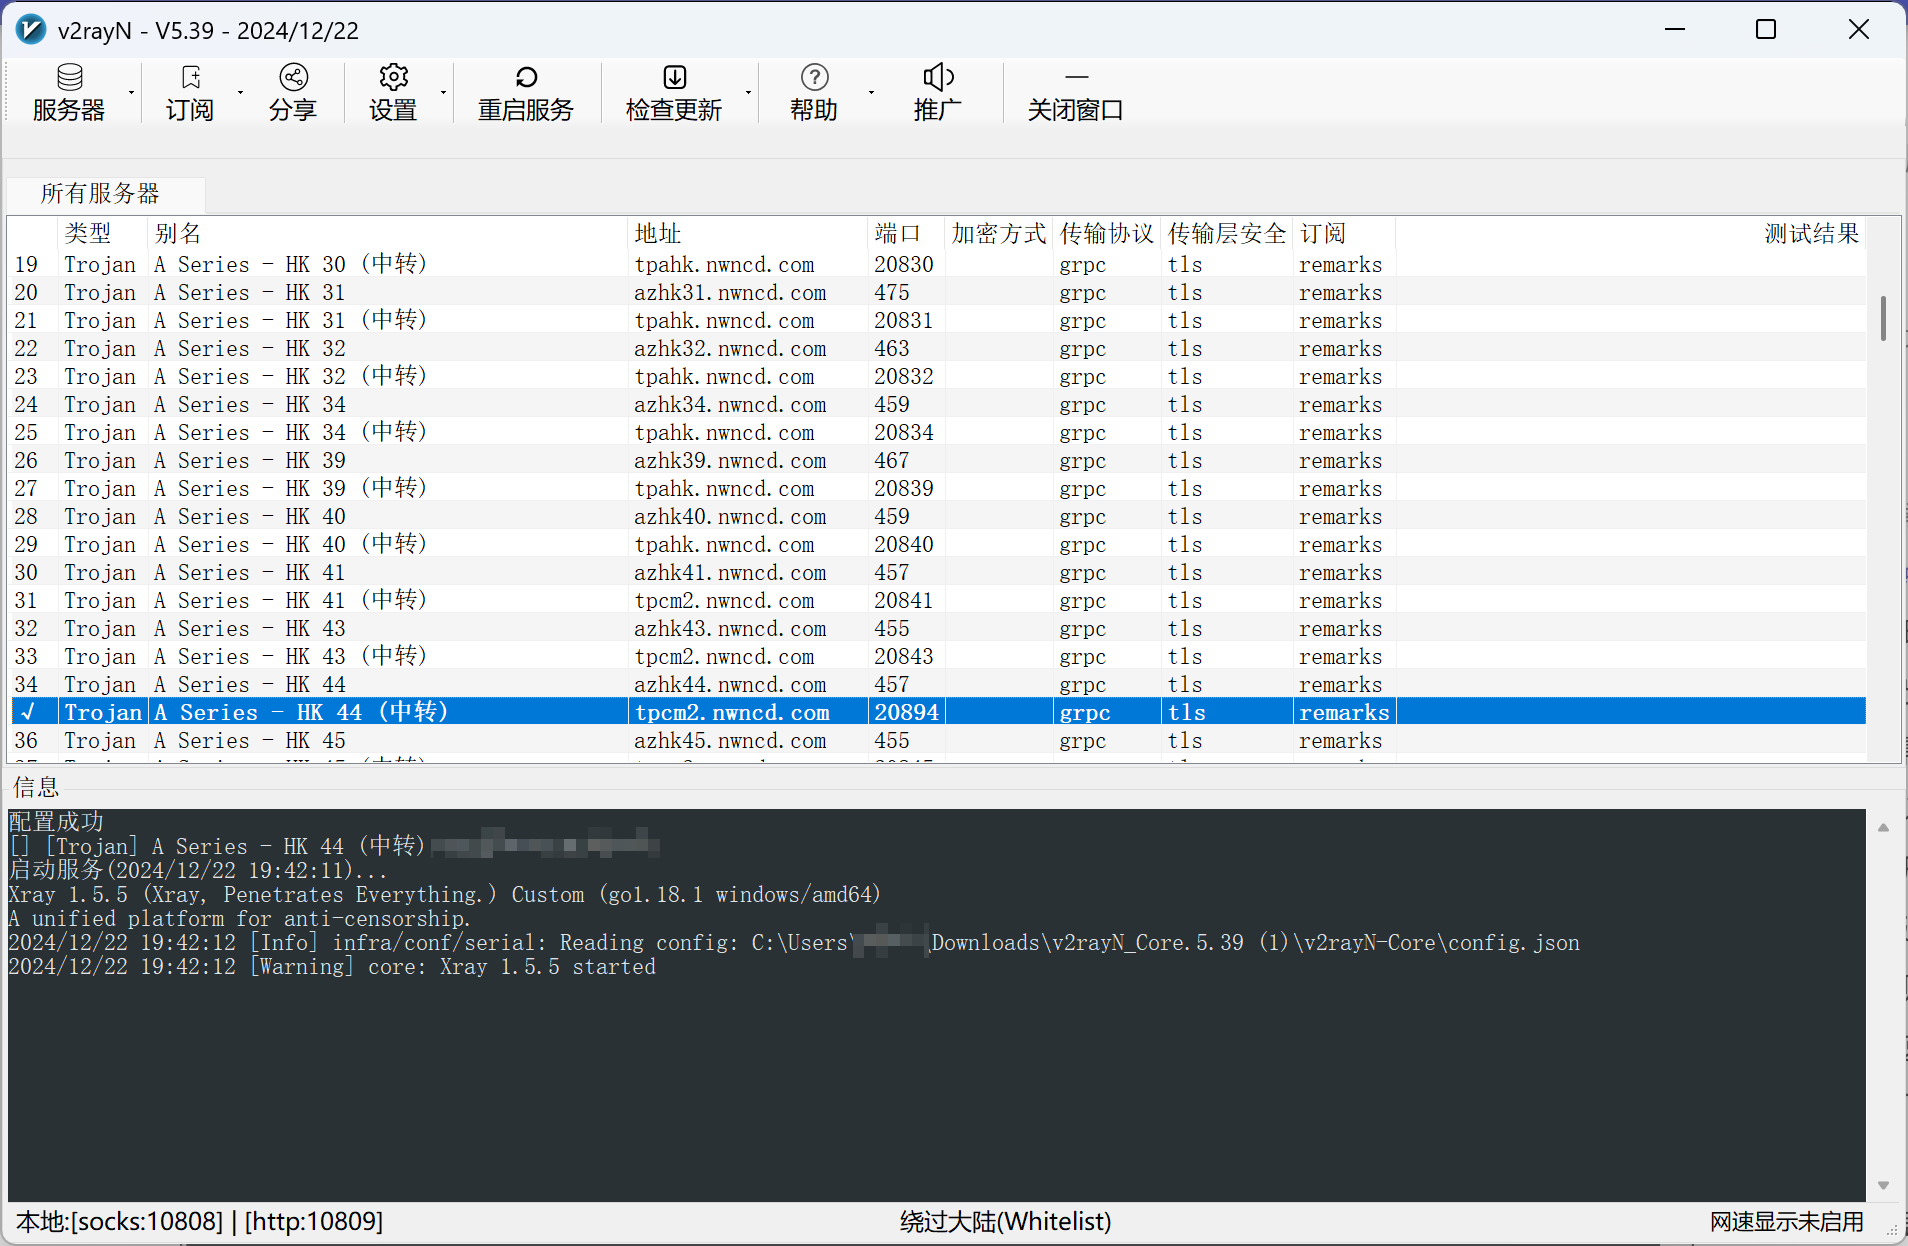This screenshot has width=1908, height=1246.
Task: Click the Xray 1.5.5 started log line
Action: (x=332, y=966)
